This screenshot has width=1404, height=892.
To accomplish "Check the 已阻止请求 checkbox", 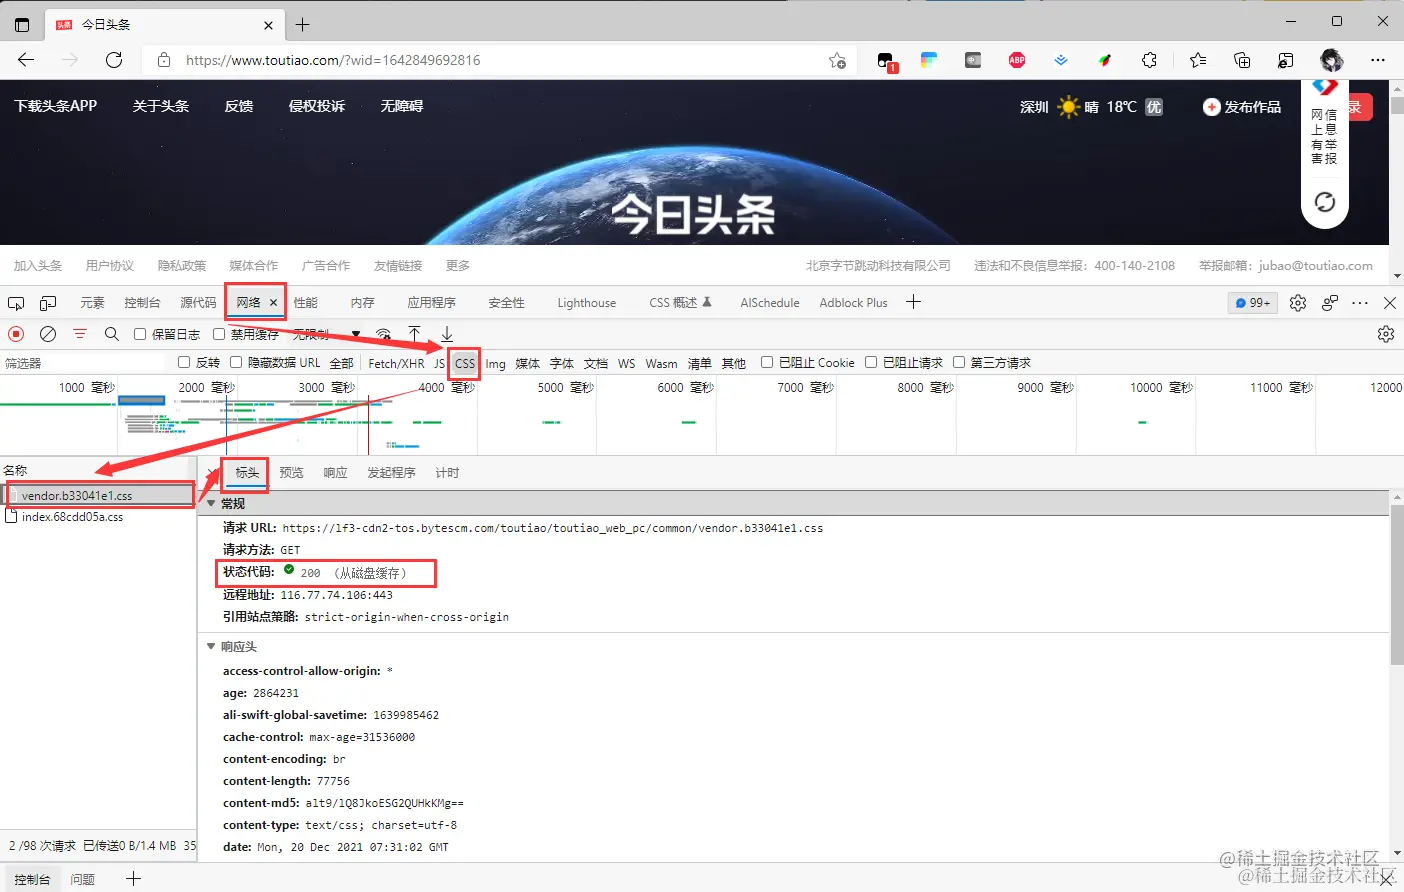I will [871, 362].
